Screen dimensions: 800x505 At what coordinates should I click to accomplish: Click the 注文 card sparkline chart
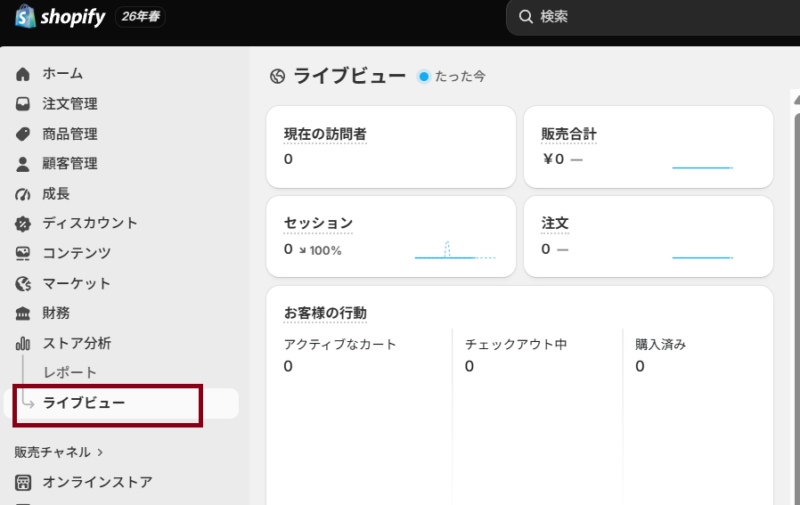coord(703,258)
